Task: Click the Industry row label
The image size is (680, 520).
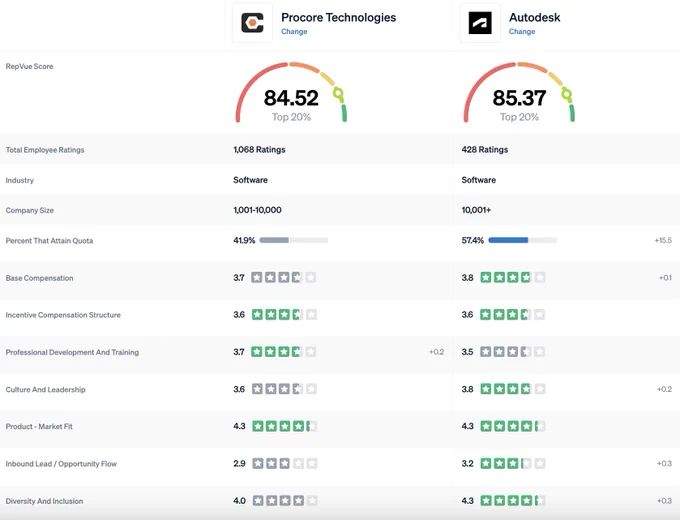Action: click(x=20, y=180)
